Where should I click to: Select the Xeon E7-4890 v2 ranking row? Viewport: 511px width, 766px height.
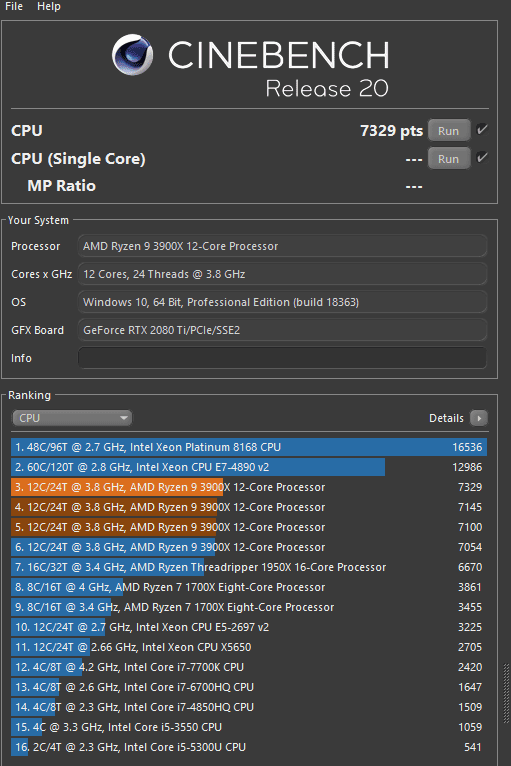coord(249,467)
